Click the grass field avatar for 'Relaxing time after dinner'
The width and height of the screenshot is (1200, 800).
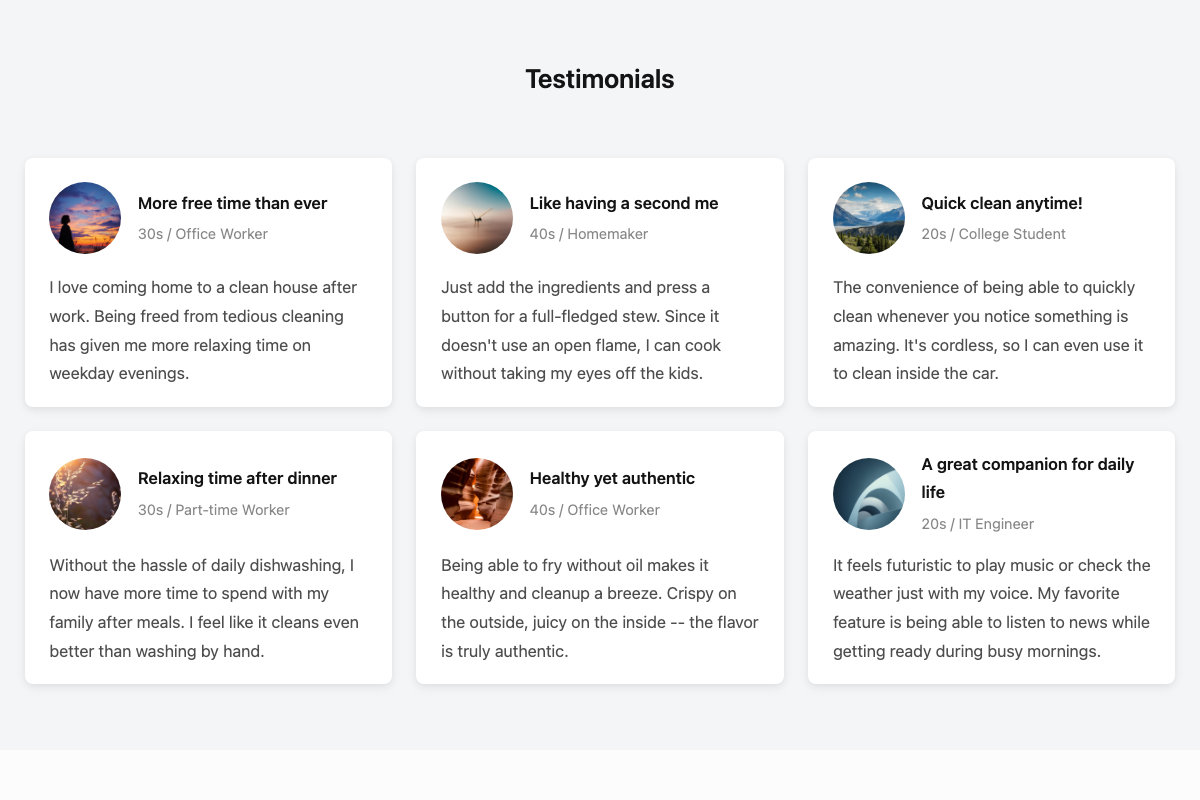(84, 493)
